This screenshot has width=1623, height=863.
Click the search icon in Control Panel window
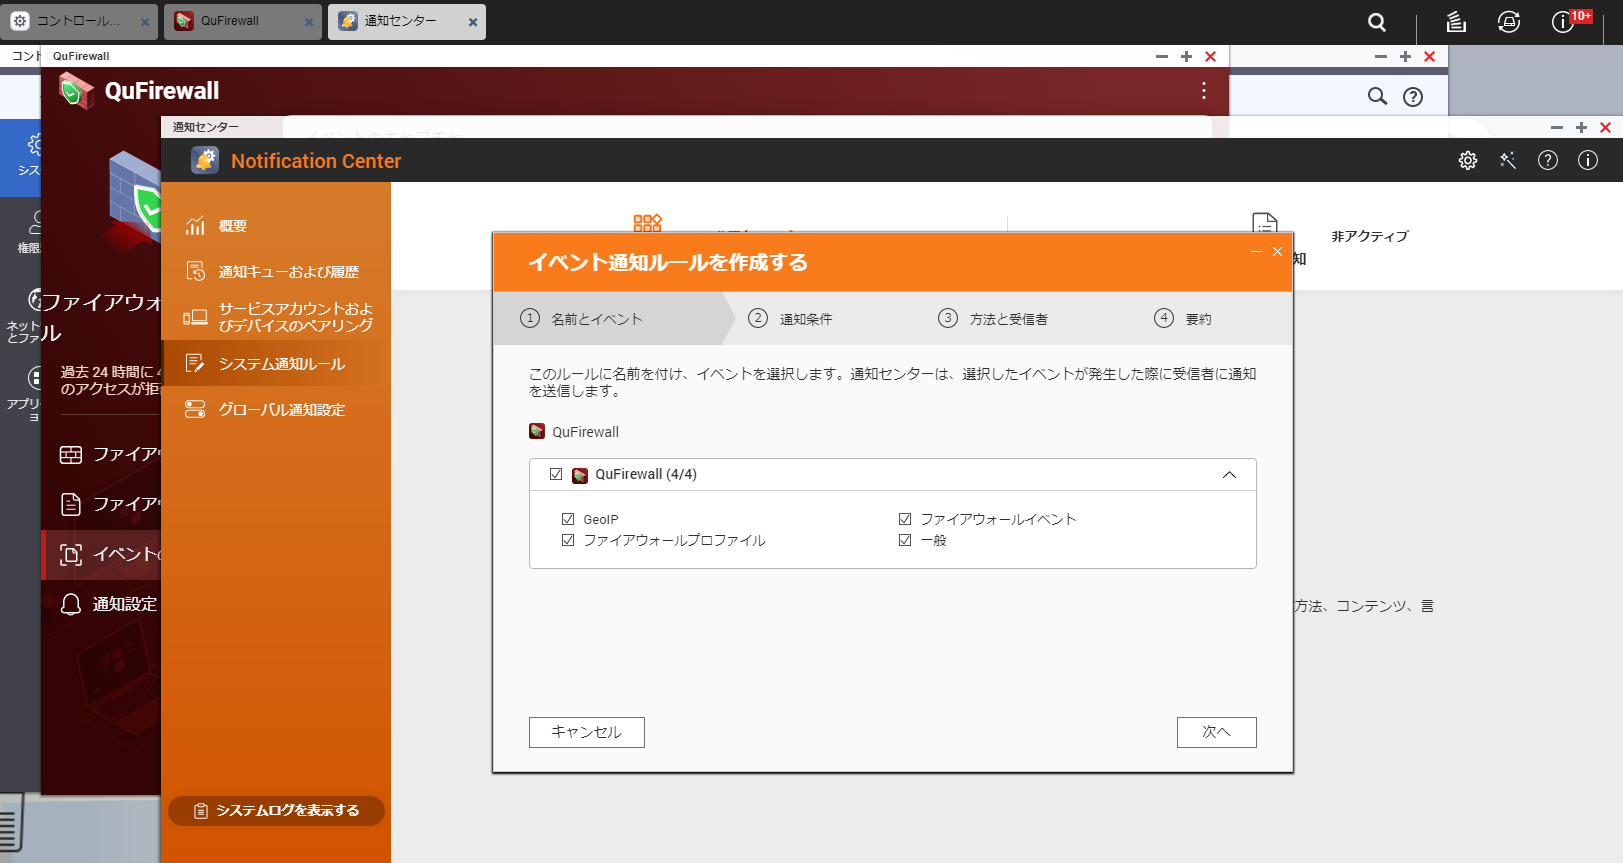click(x=1377, y=96)
